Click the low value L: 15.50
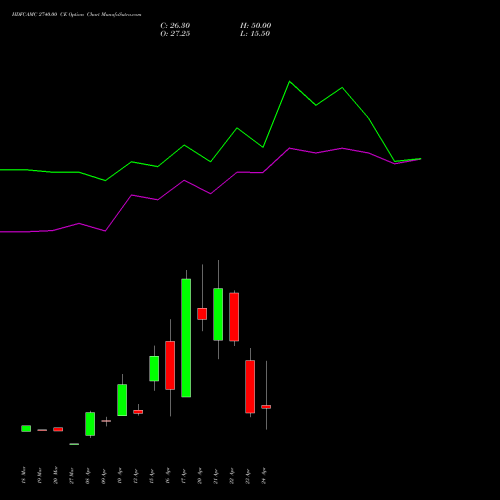Image resolution: width=500 pixels, height=500 pixels. coord(255,34)
